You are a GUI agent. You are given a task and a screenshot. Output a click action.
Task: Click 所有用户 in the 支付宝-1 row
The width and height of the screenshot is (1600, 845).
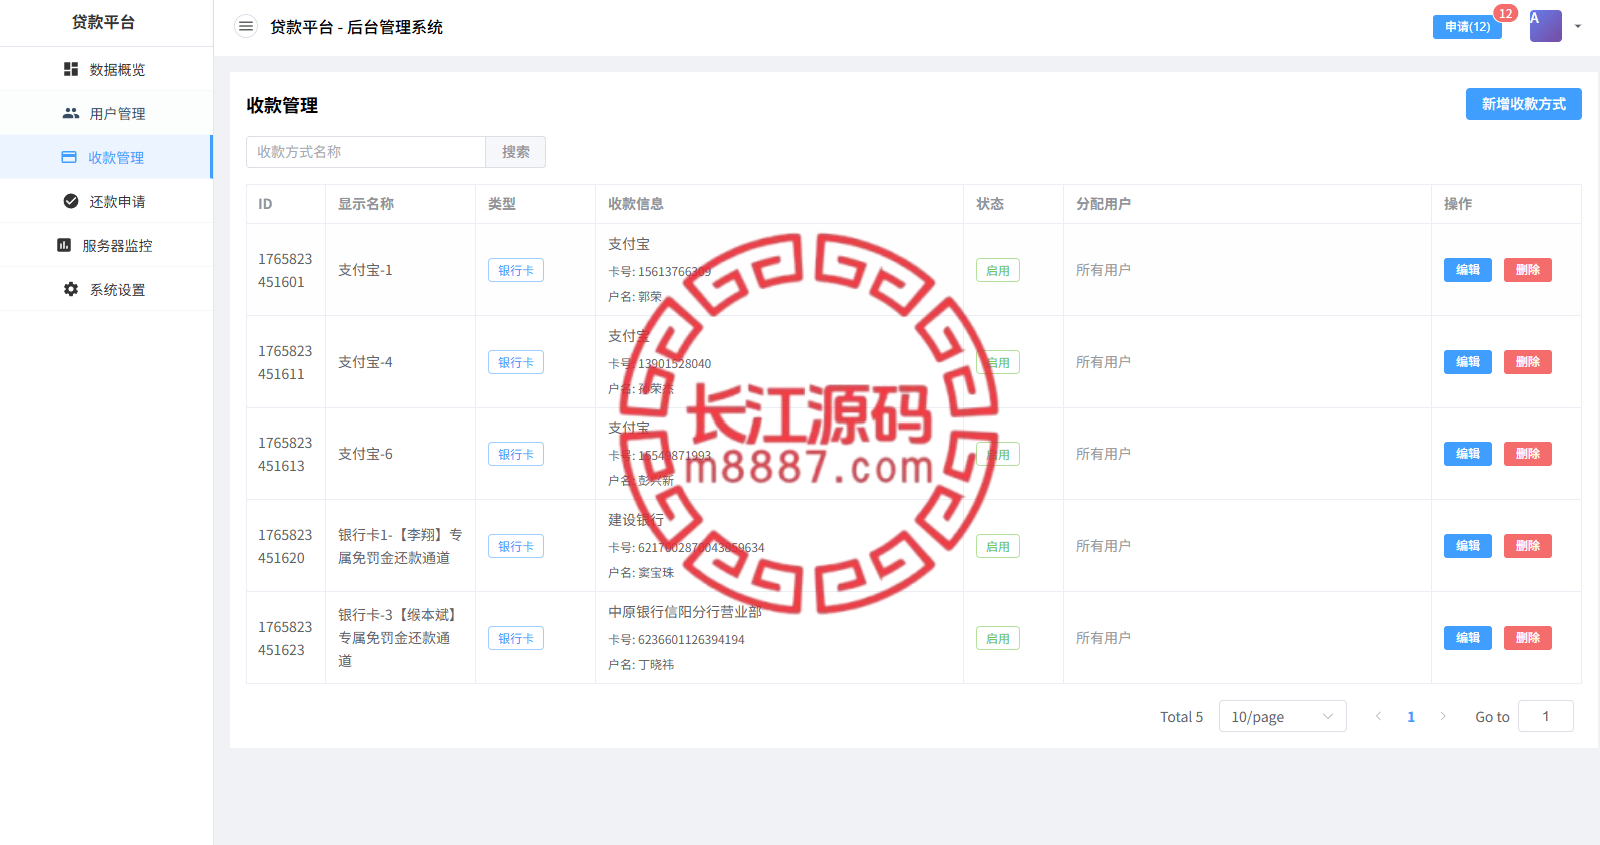coord(1103,270)
